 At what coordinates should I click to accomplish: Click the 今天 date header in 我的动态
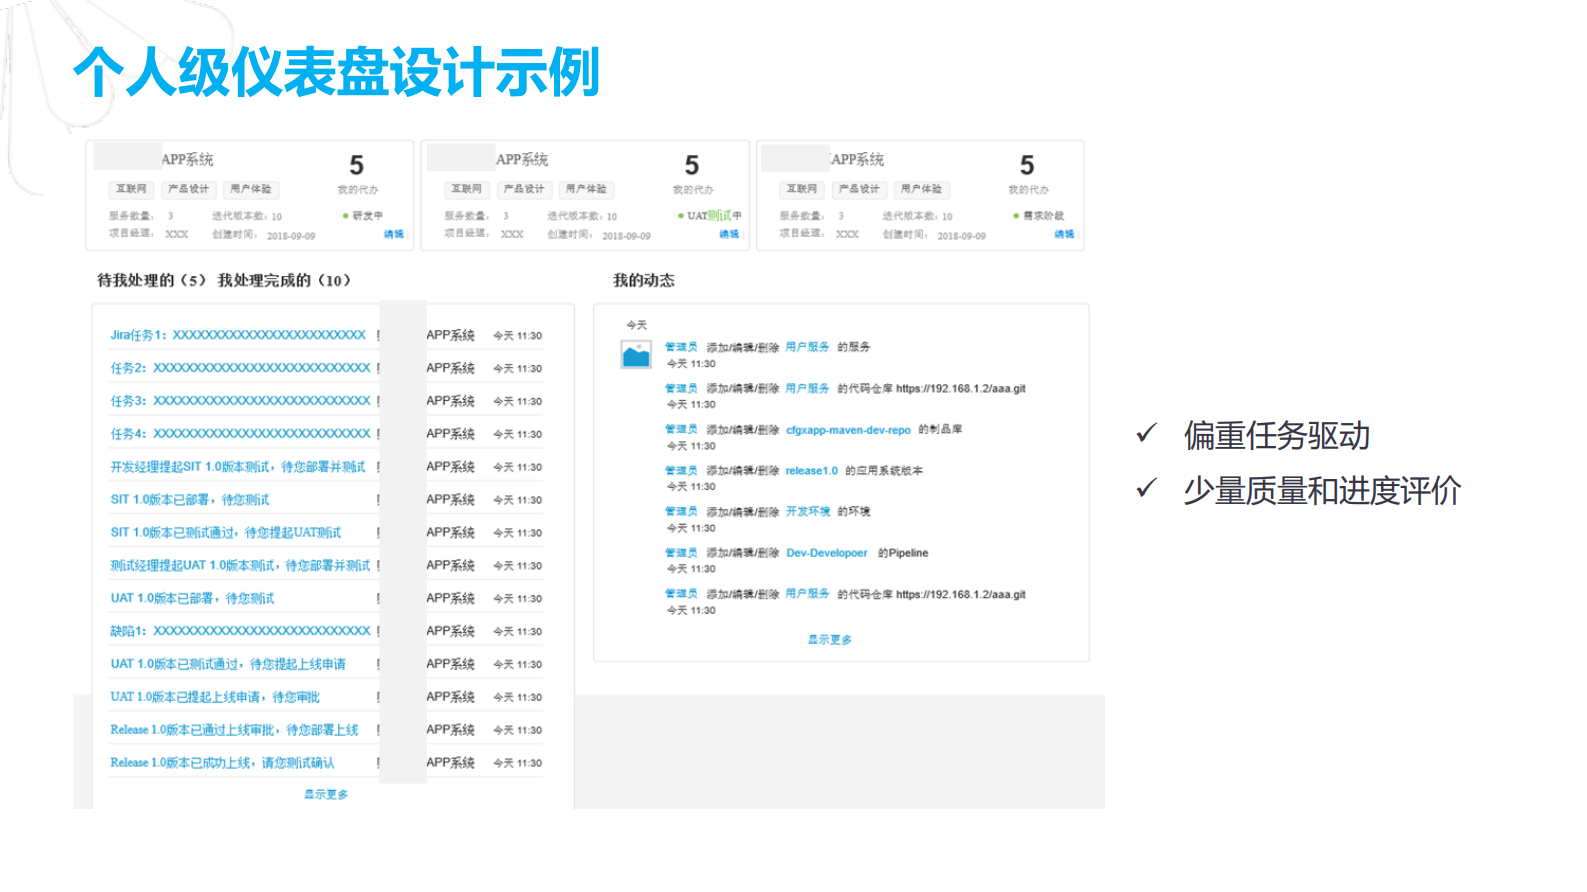(636, 325)
